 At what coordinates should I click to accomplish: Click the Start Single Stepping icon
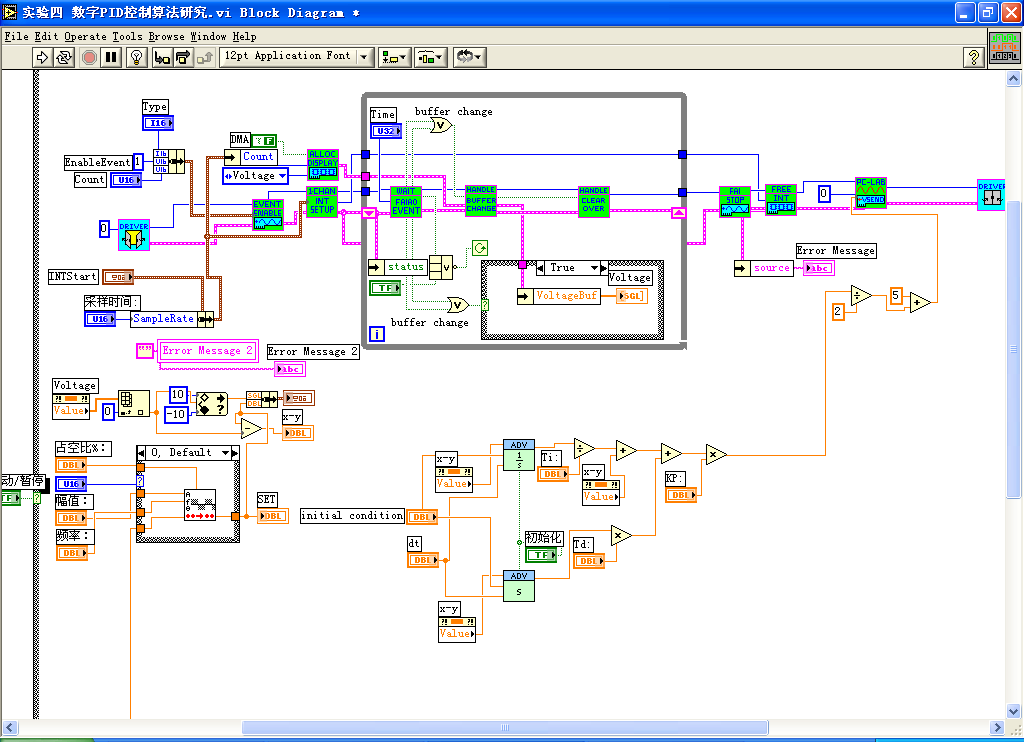click(x=161, y=58)
